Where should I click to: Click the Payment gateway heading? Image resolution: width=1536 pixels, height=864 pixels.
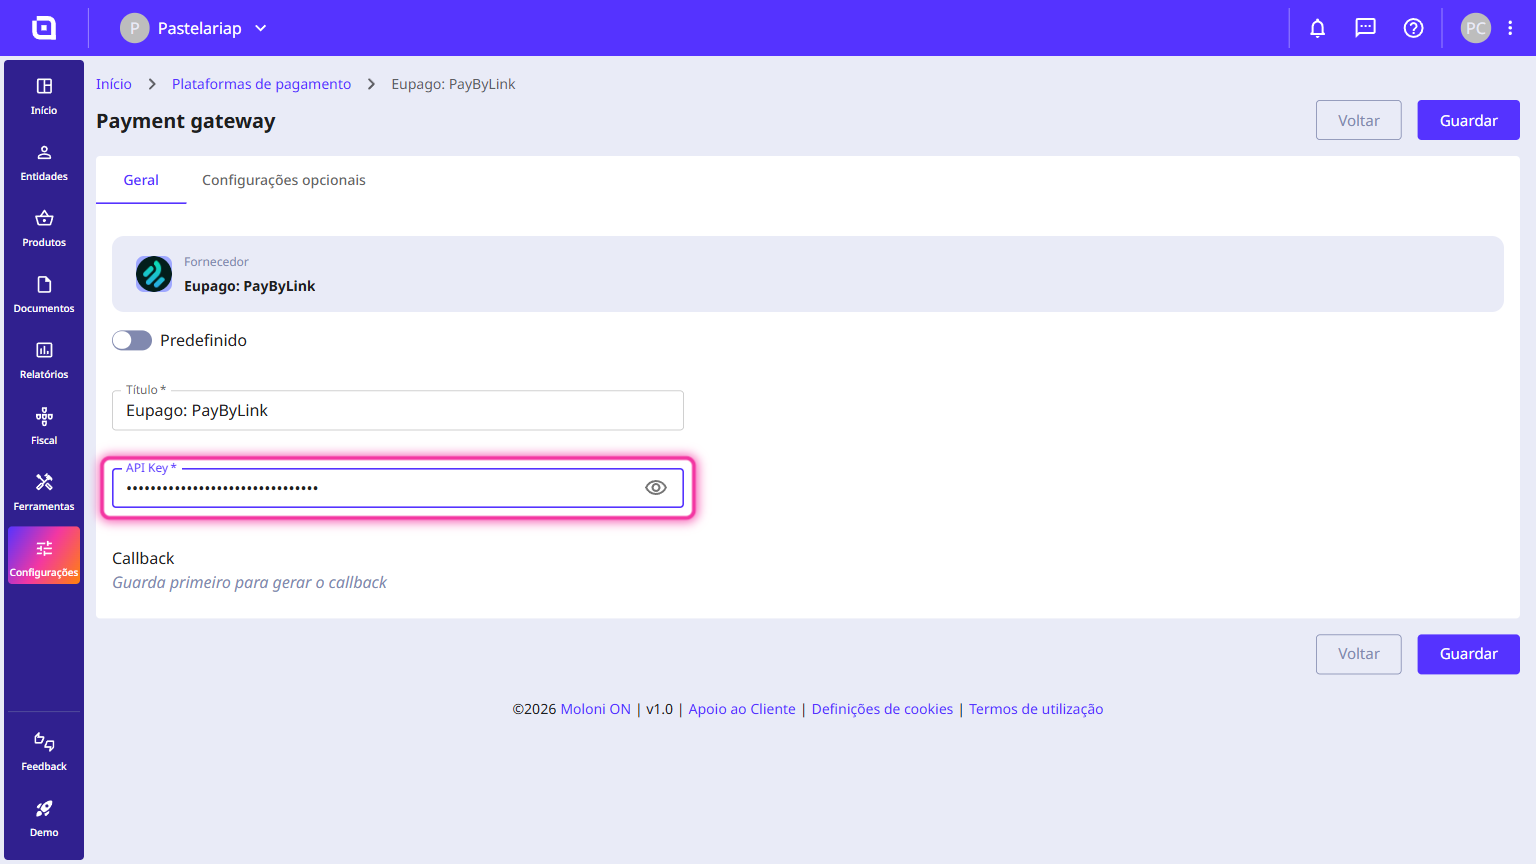pyautogui.click(x=186, y=121)
